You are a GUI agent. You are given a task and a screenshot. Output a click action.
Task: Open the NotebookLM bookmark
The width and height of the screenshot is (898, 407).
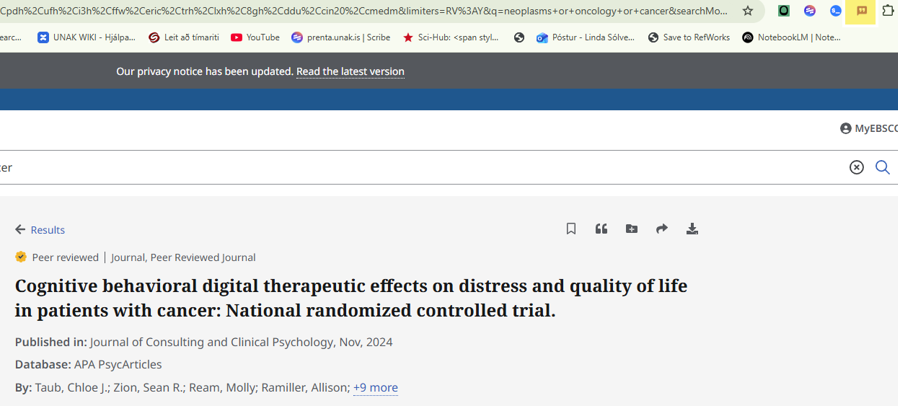pyautogui.click(x=791, y=37)
